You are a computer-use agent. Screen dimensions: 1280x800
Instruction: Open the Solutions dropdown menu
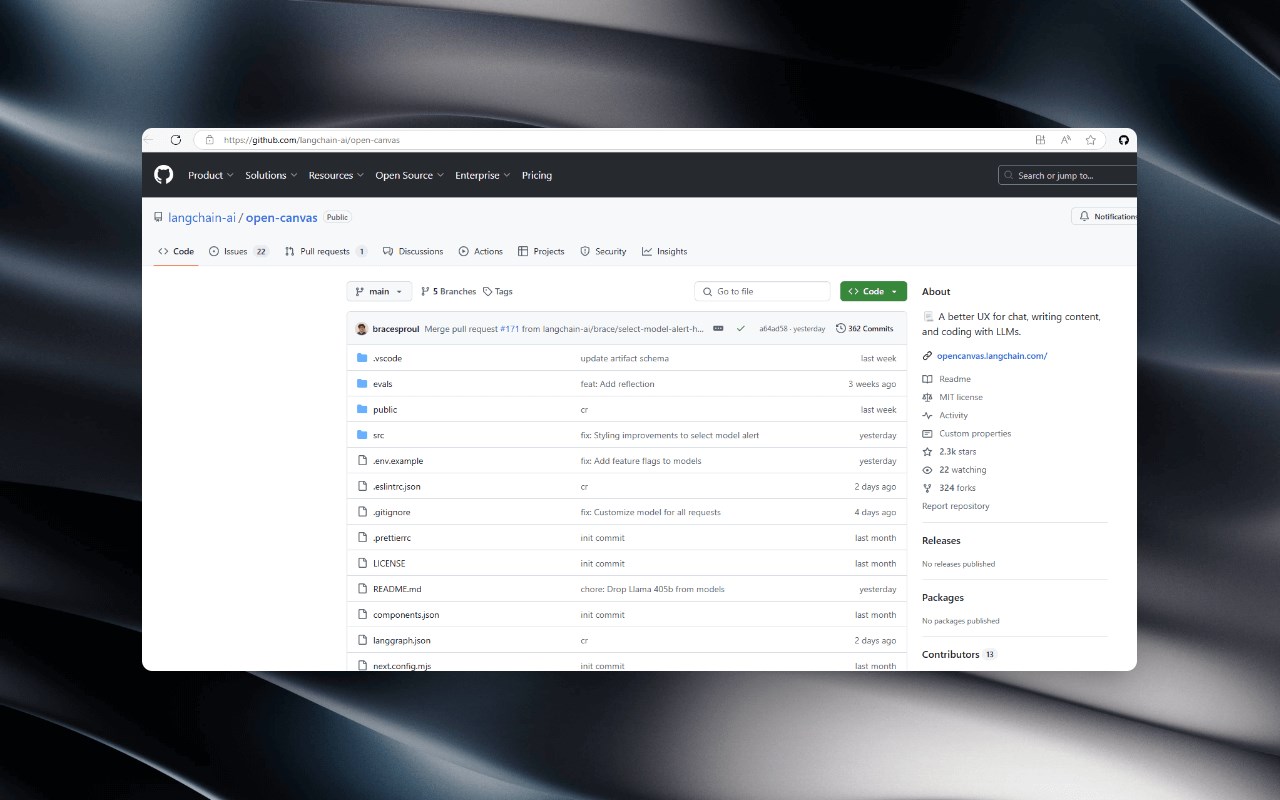coord(271,175)
